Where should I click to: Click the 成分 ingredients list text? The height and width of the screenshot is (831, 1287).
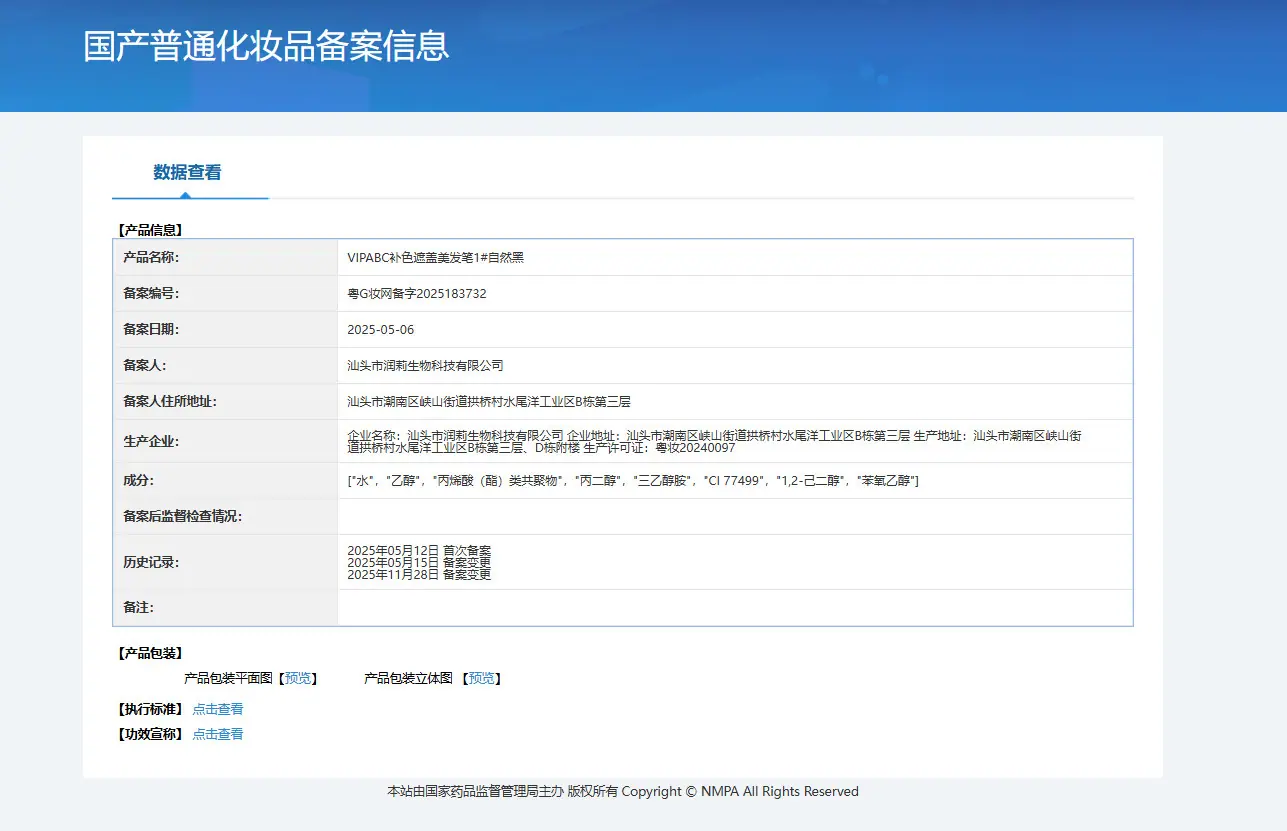(x=633, y=481)
